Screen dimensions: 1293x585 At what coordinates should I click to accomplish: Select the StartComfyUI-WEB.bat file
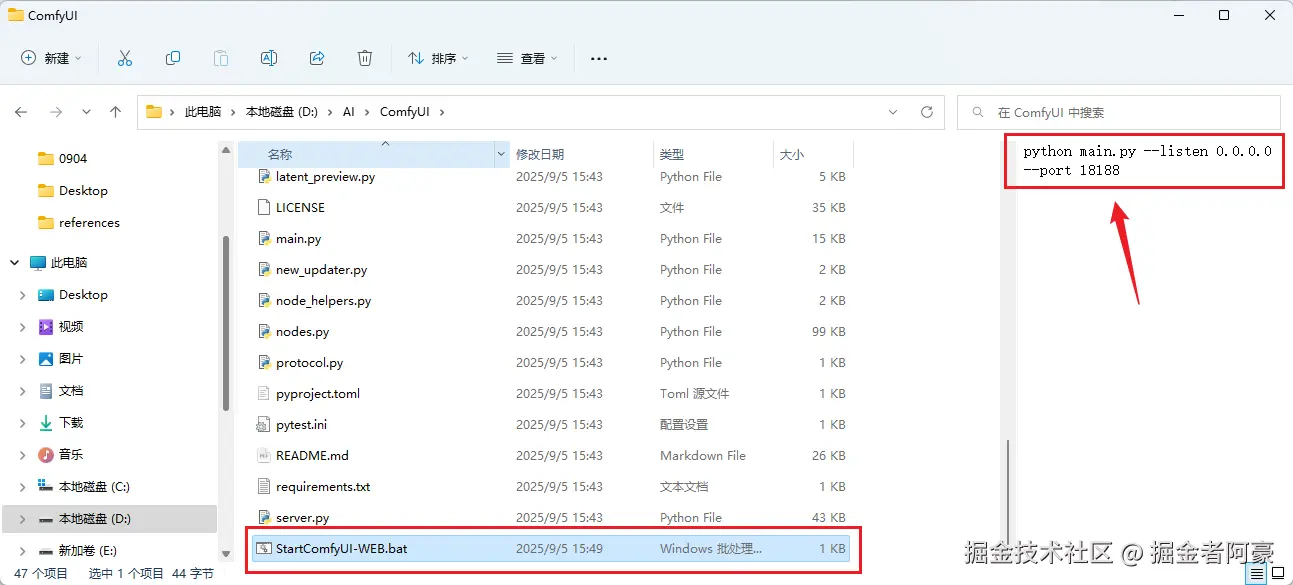point(551,548)
